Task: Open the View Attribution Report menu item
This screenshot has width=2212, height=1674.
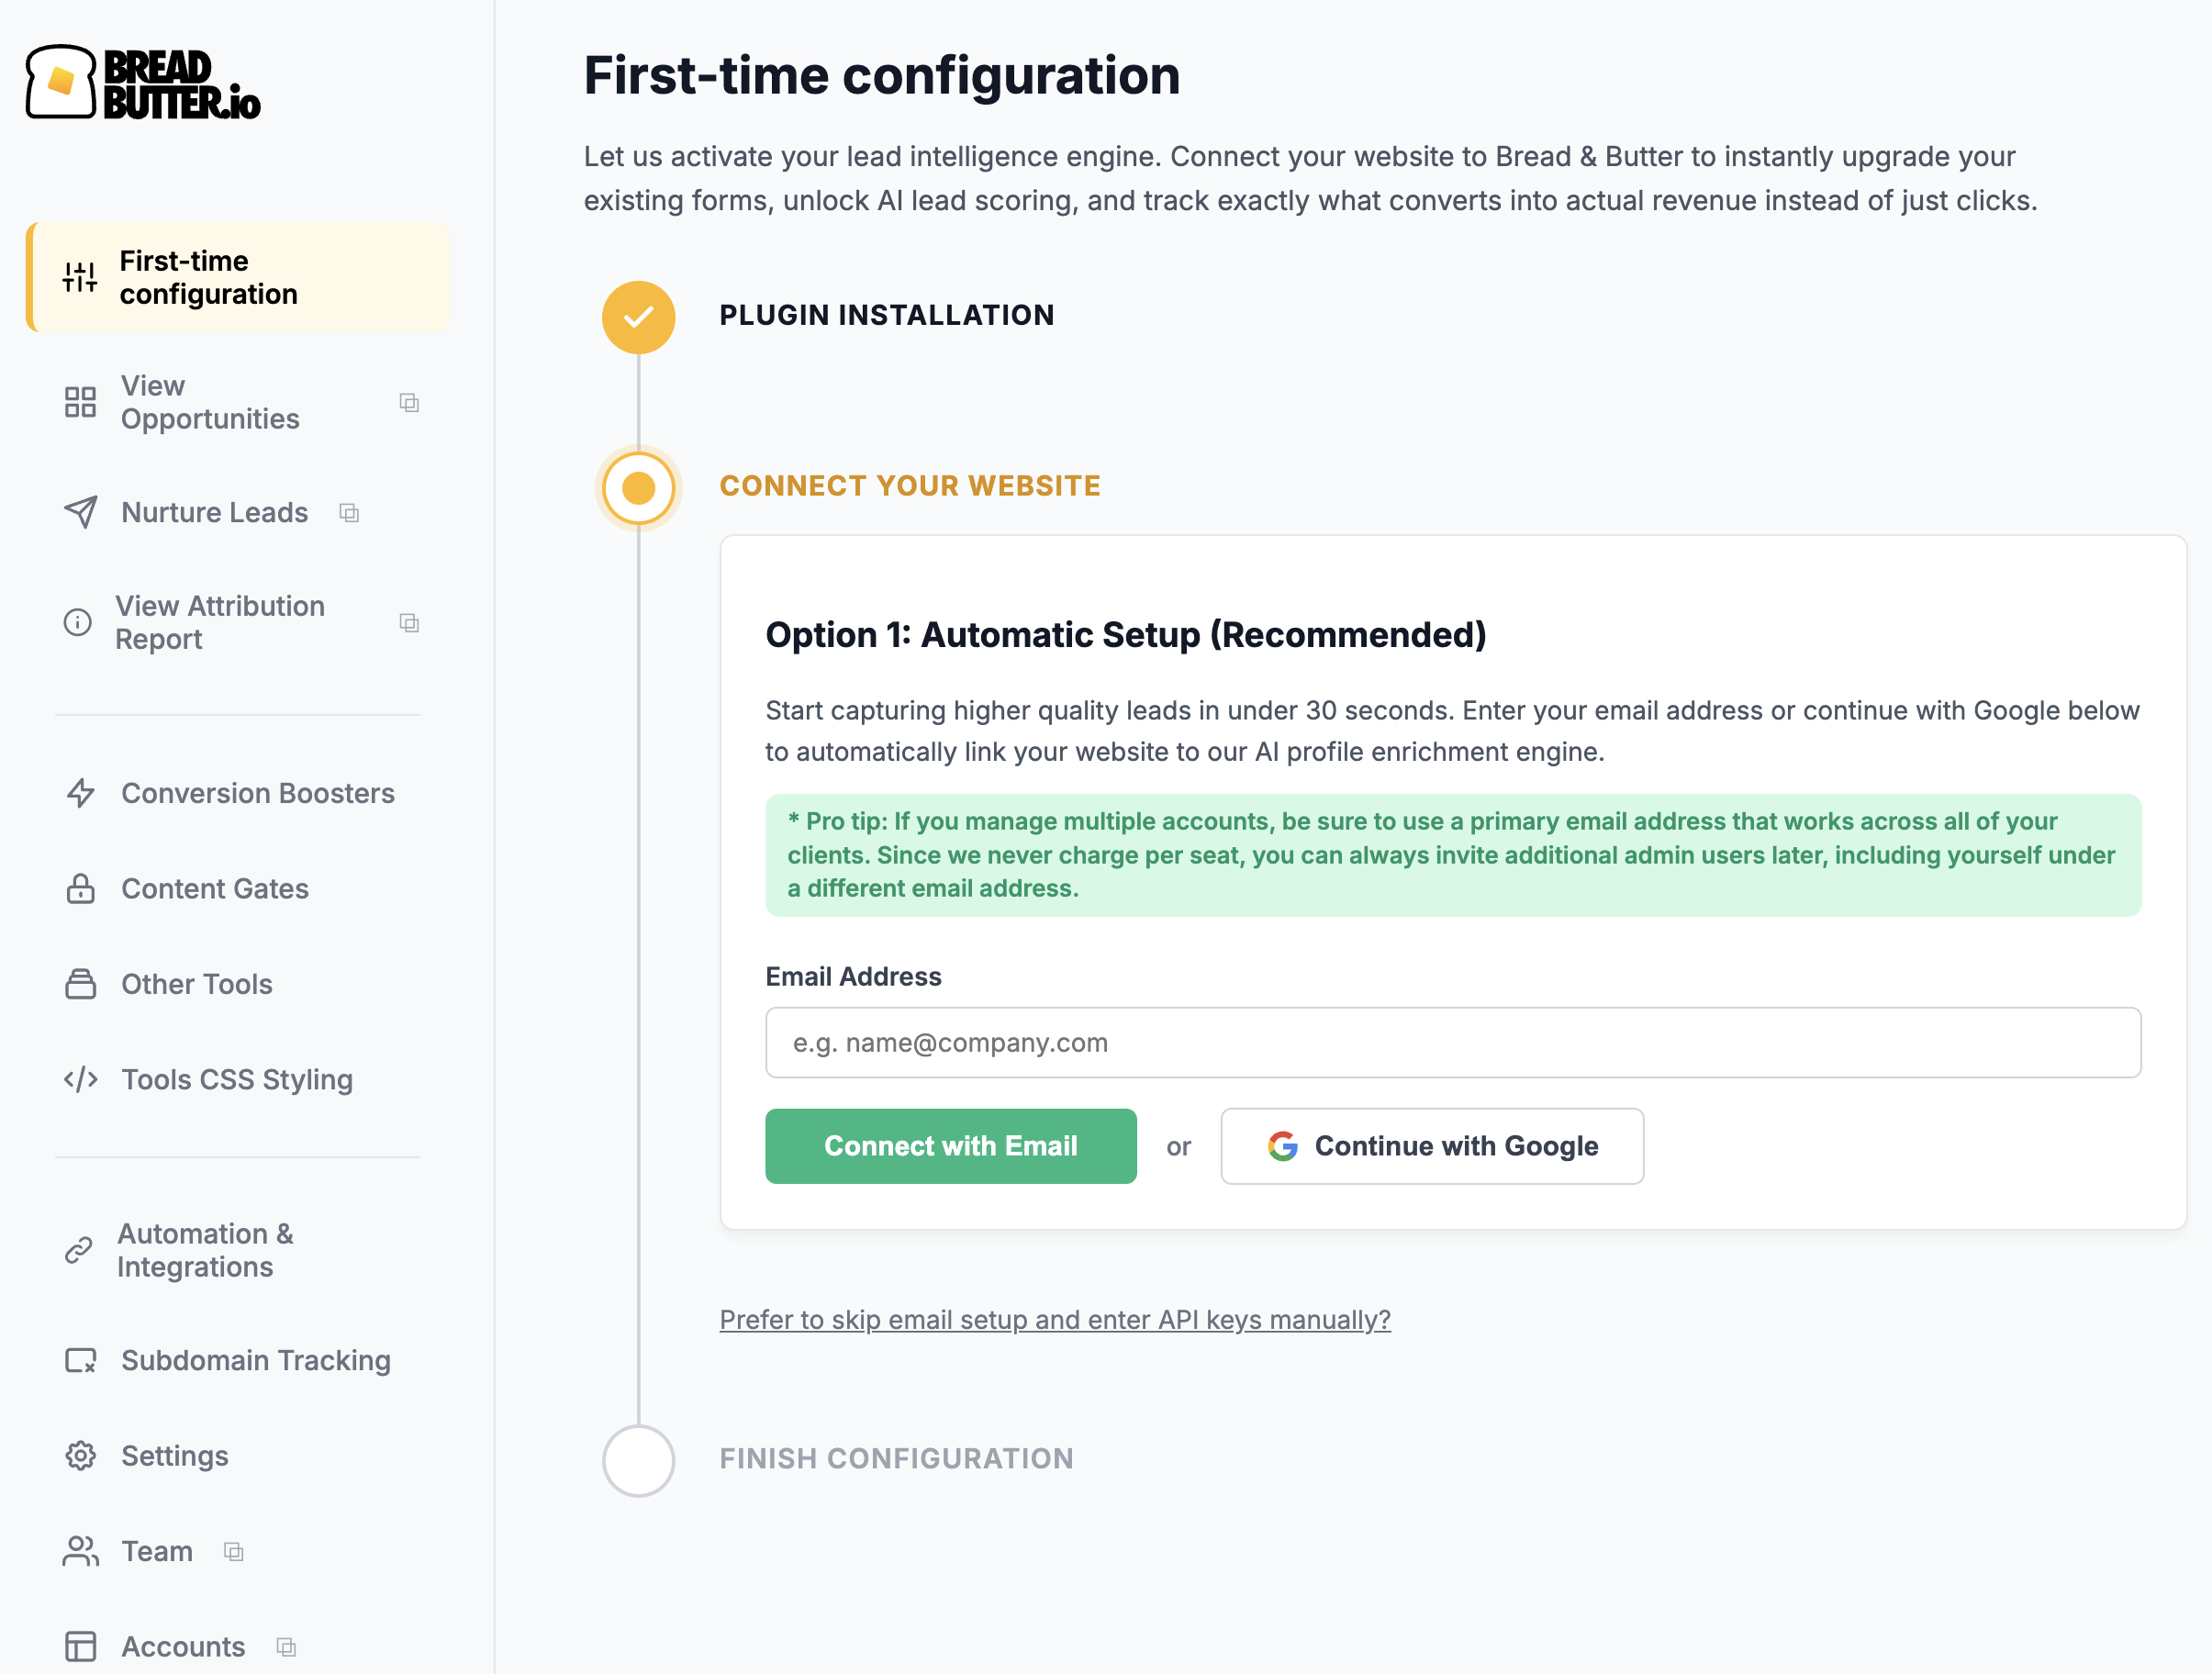Action: point(220,622)
